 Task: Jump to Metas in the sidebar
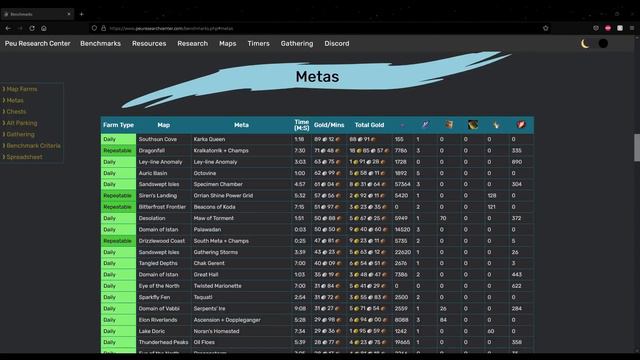pos(15,100)
